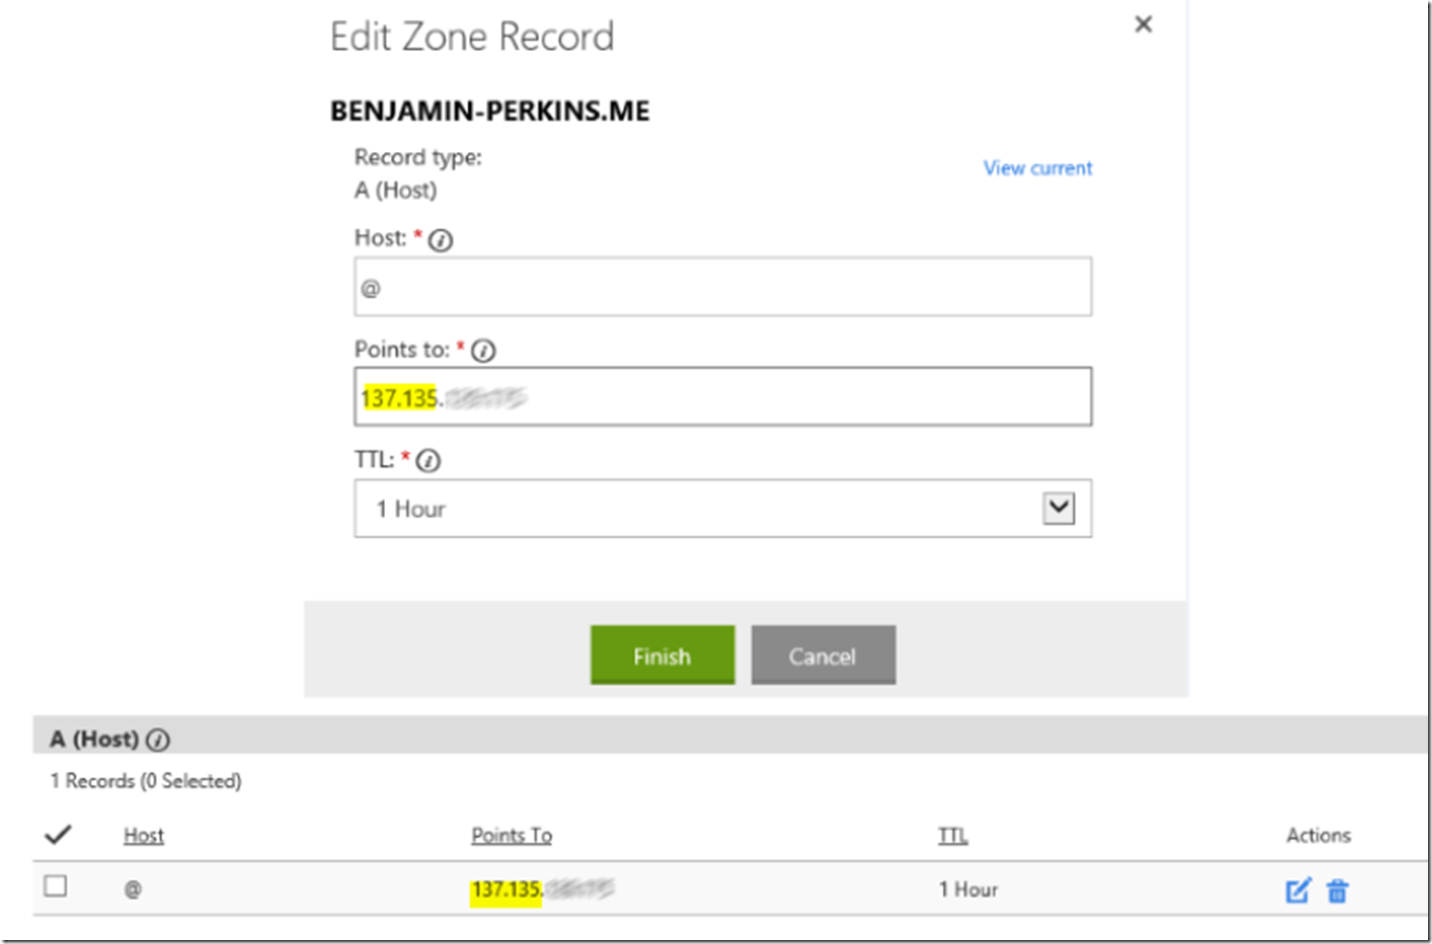Screen dimensions: 1432x944
Task: Delete the @ record with trash icon
Action: point(1337,890)
